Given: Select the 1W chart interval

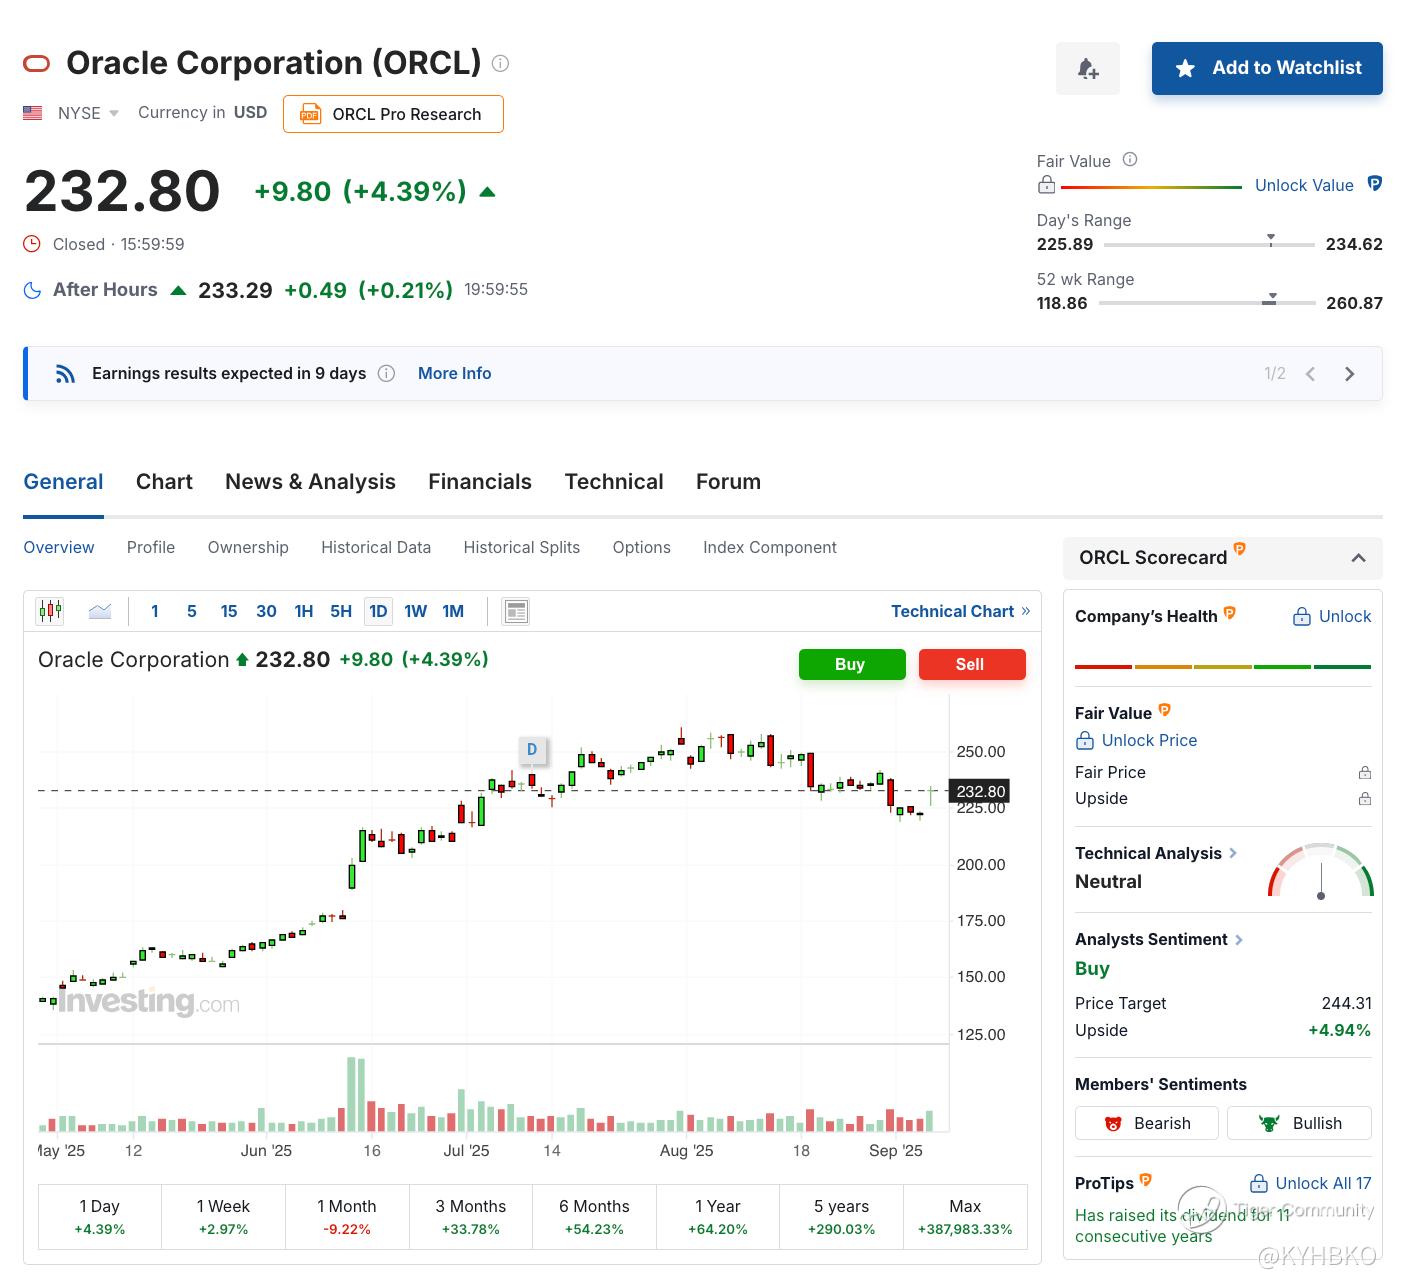Looking at the screenshot, I should click(415, 611).
